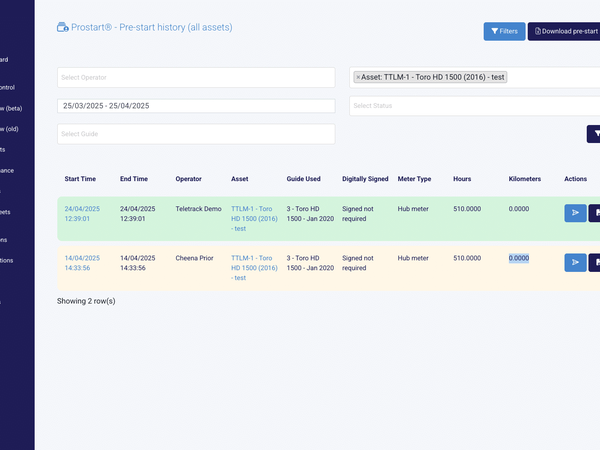Open the Select Status dropdown
Viewport: 600px width, 450px height.
[474, 106]
